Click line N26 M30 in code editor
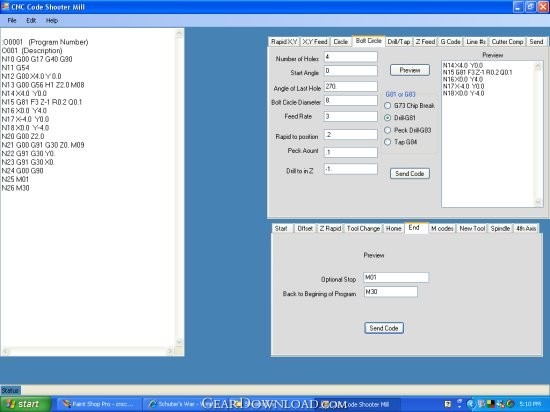 [x=15, y=188]
